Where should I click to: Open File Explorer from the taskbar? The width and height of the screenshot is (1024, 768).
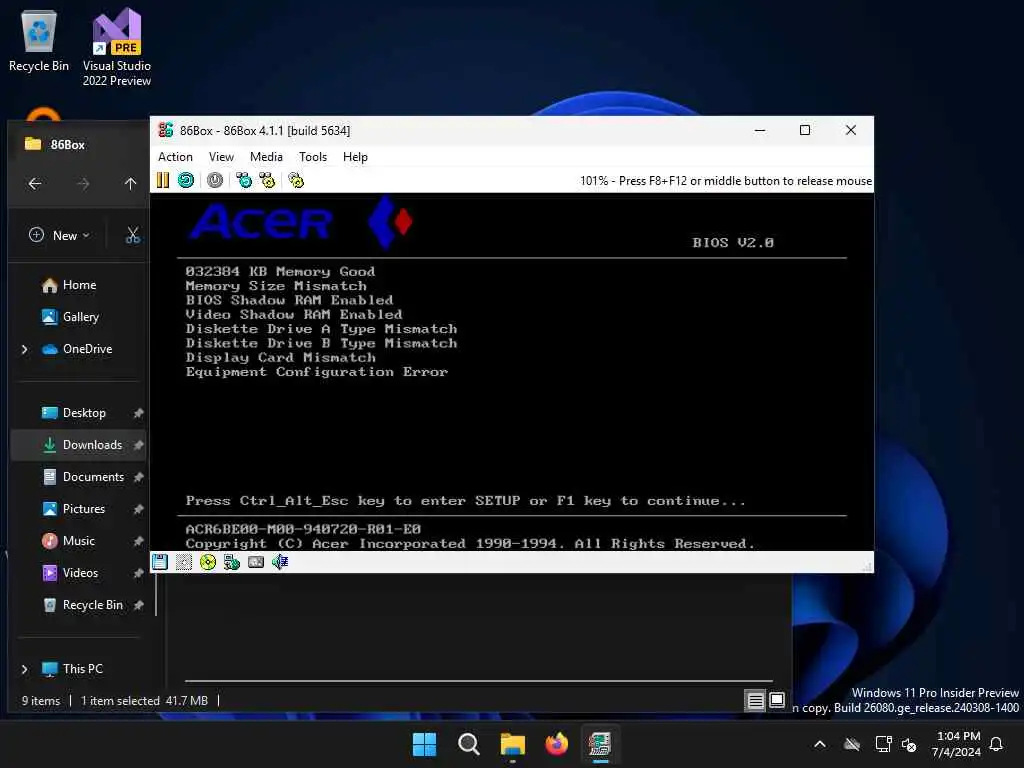coord(513,744)
